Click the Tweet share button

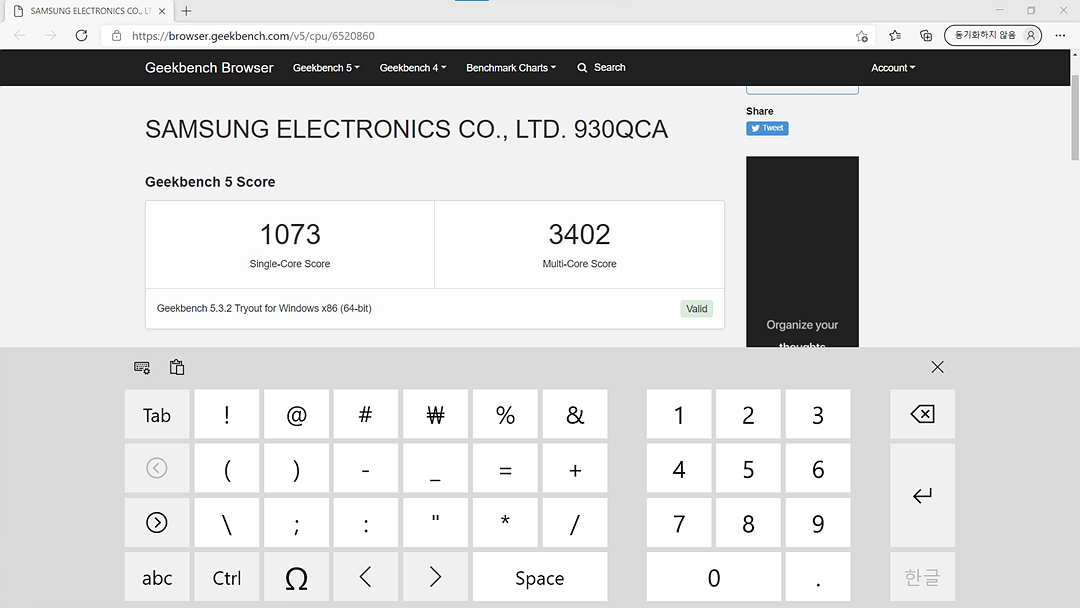click(767, 128)
